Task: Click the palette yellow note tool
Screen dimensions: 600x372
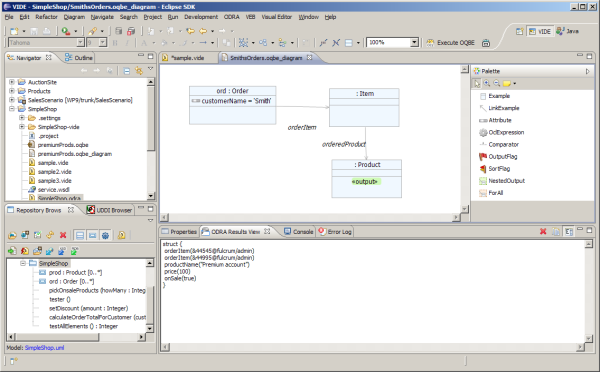Action: point(507,83)
